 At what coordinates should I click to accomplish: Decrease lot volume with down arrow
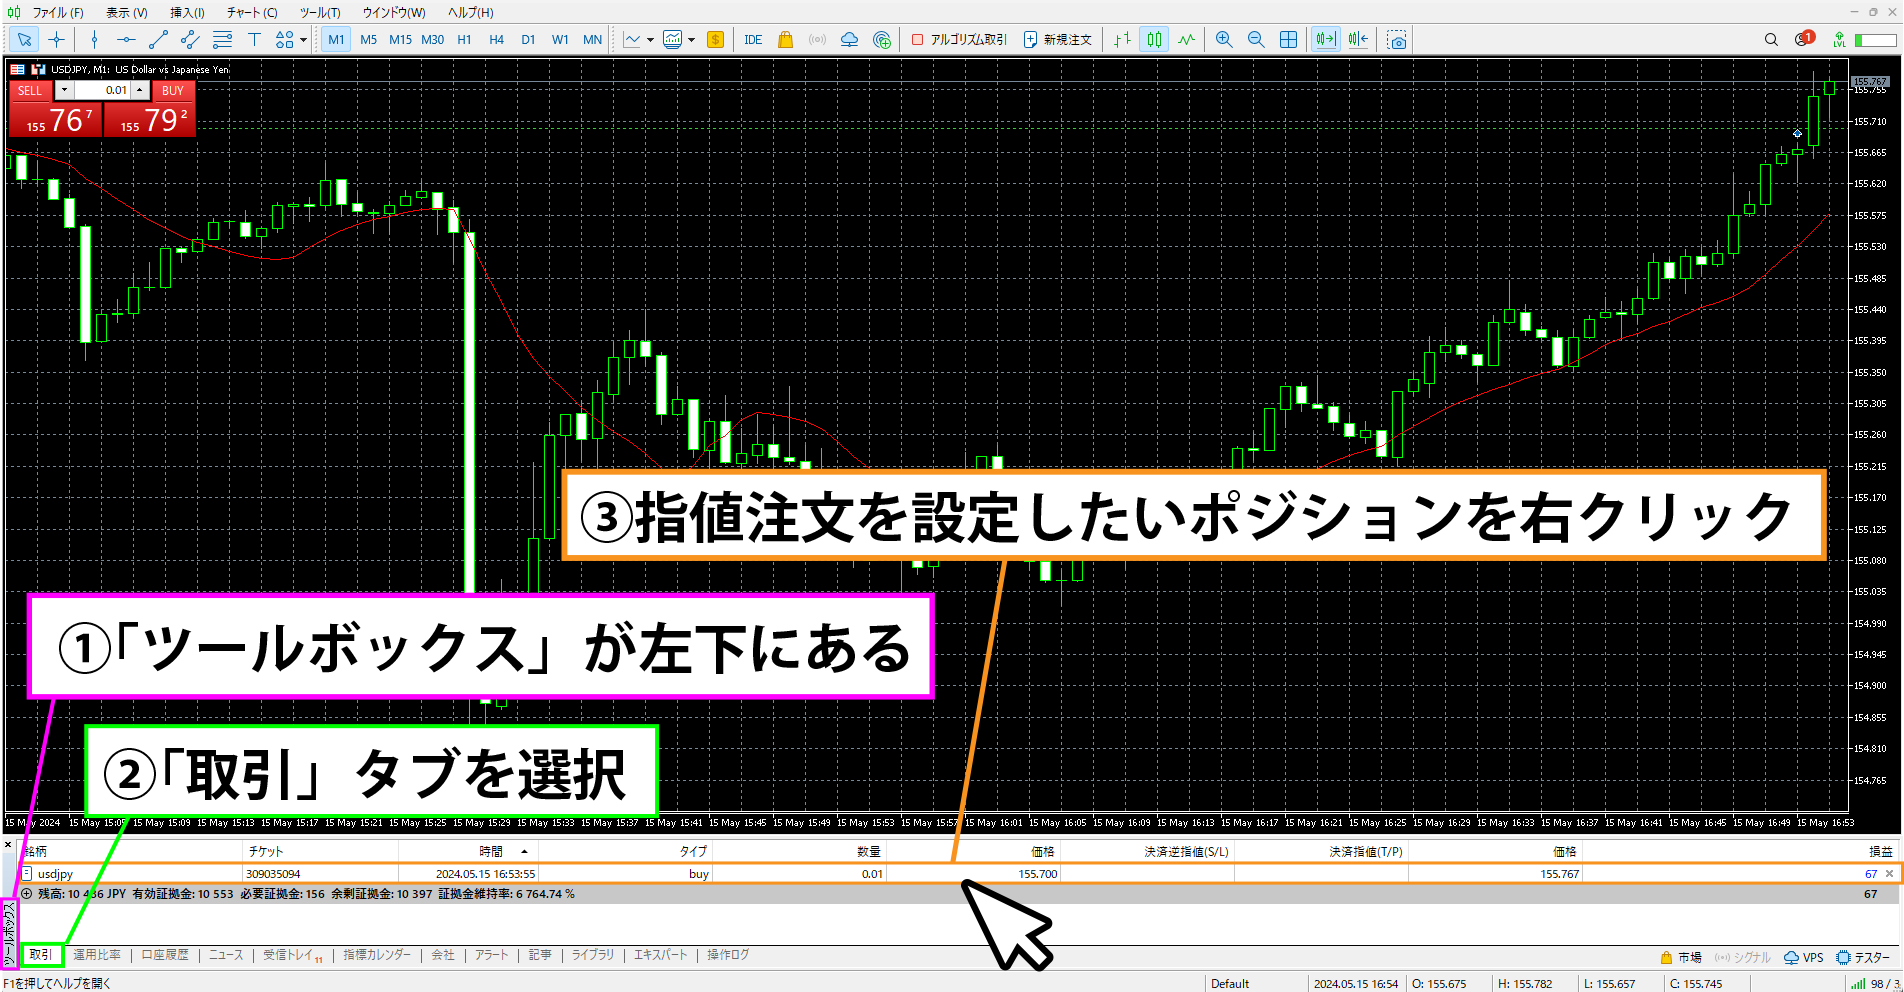pos(64,90)
